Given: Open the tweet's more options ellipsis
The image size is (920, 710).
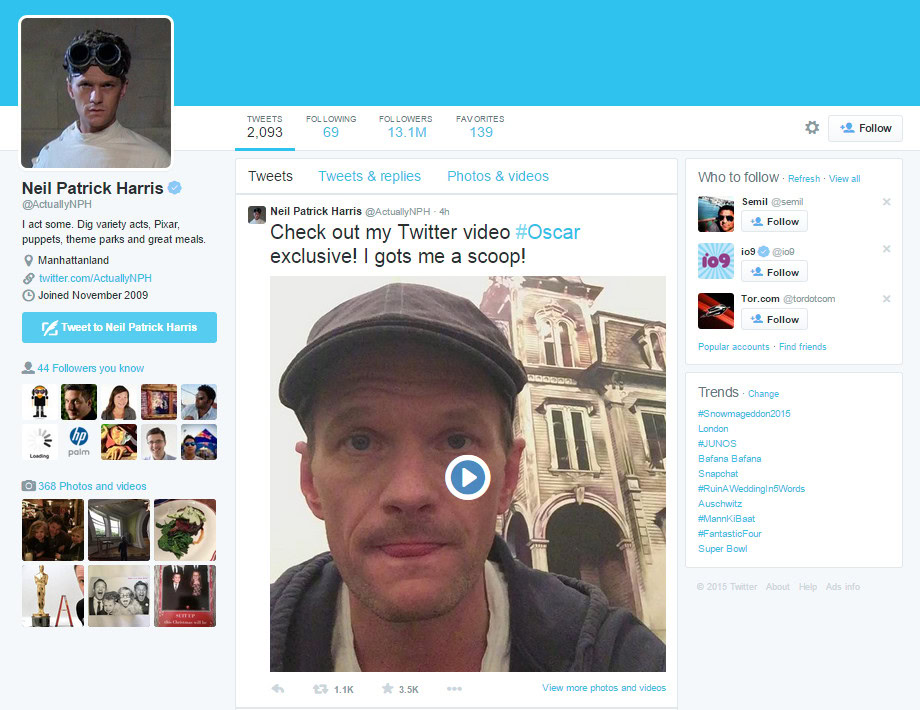Looking at the screenshot, I should 454,689.
